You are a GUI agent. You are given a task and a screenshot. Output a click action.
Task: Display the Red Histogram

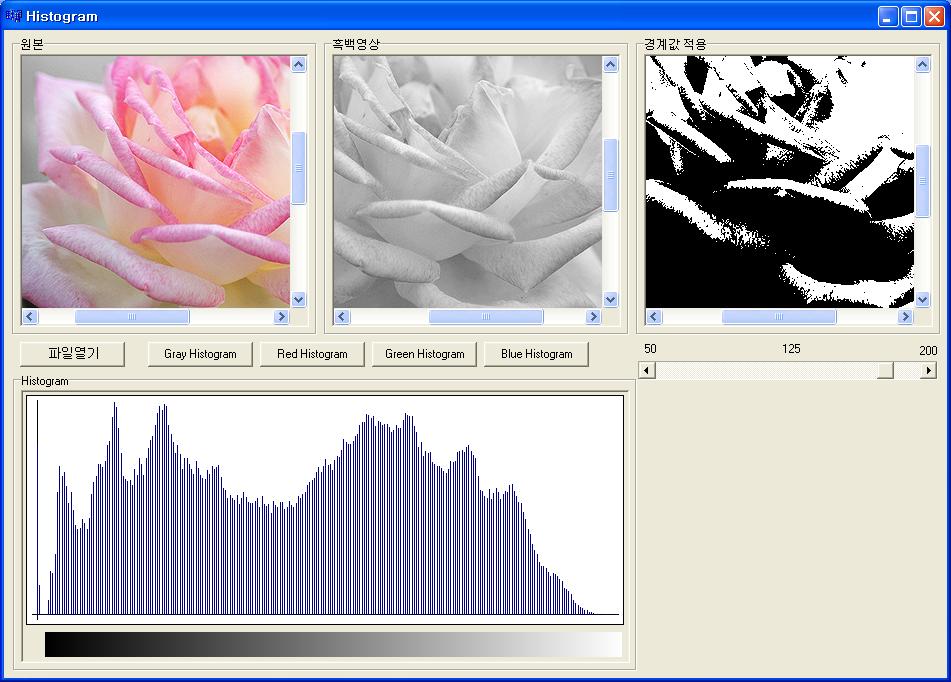pos(312,354)
